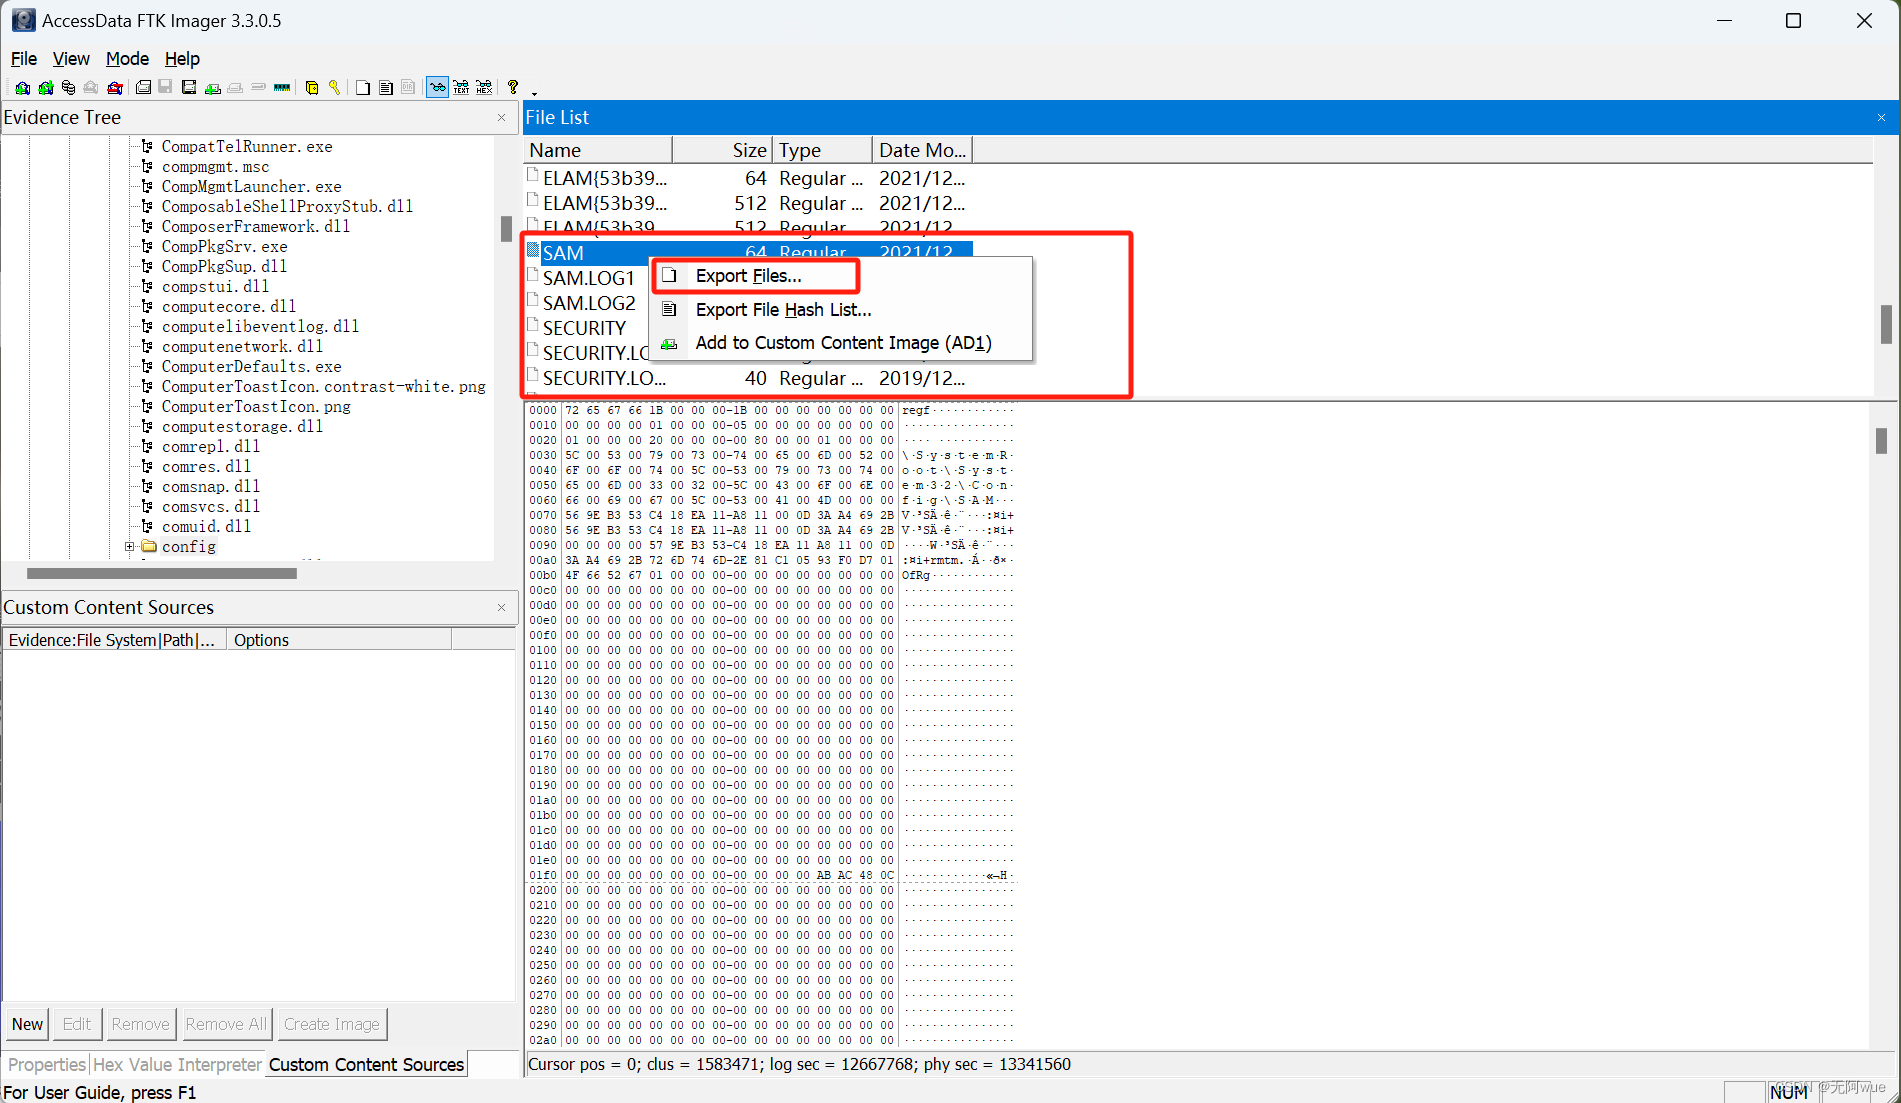Click the Capture Memory chip icon
This screenshot has height=1103, width=1901.
(x=282, y=88)
